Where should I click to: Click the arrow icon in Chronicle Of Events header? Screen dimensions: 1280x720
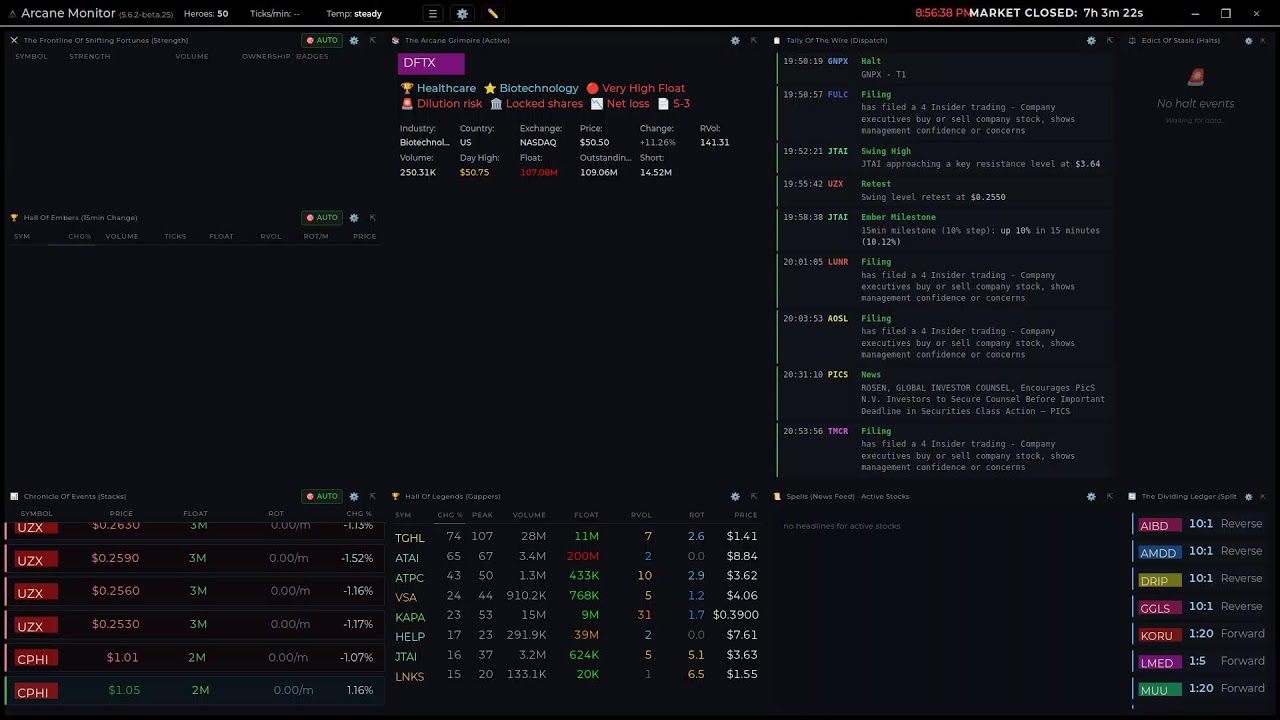point(372,496)
